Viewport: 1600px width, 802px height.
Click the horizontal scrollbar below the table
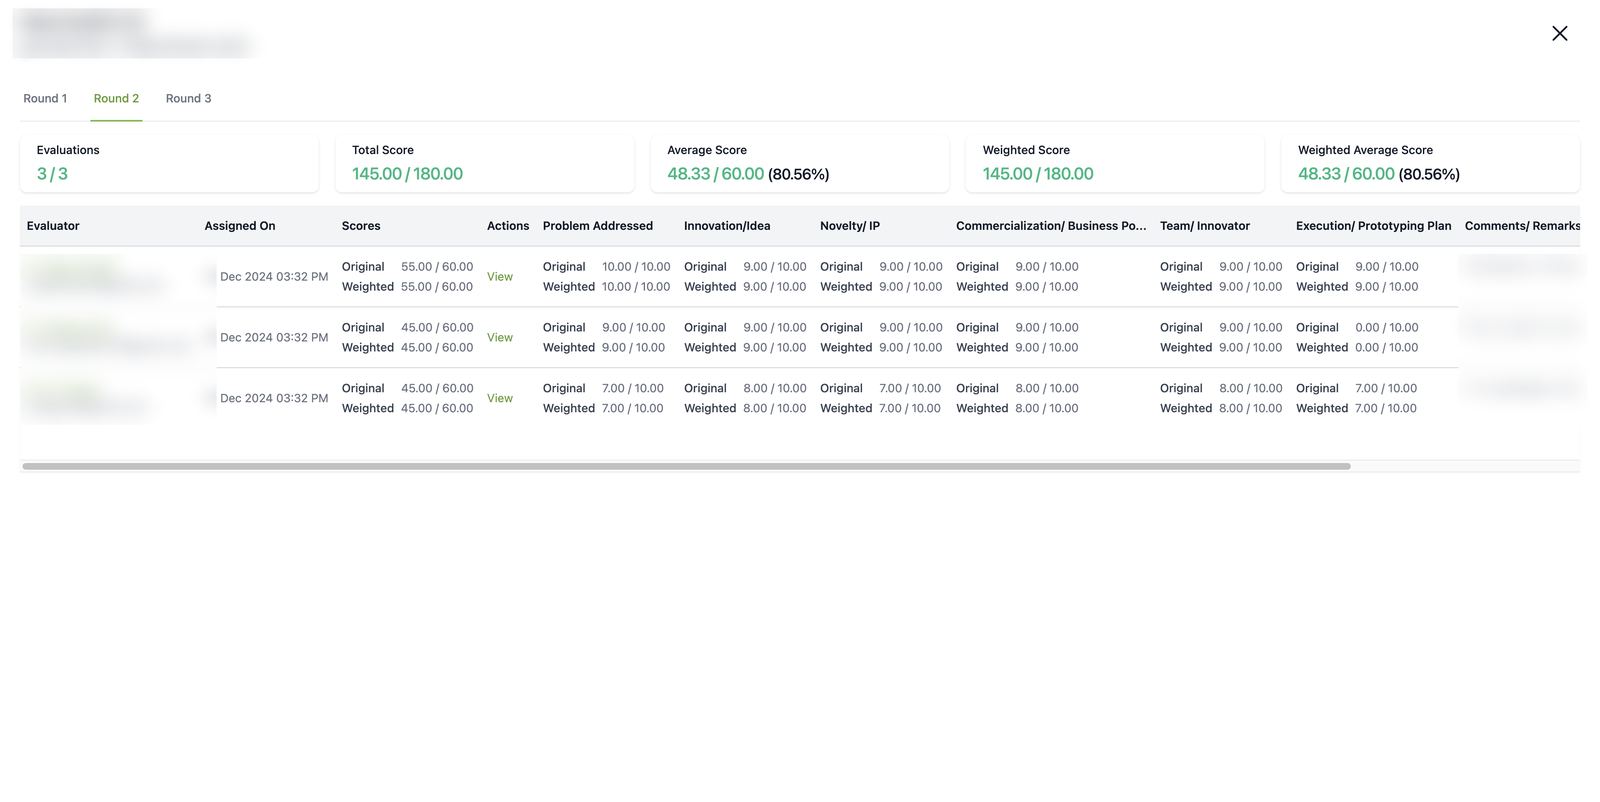[x=686, y=466]
